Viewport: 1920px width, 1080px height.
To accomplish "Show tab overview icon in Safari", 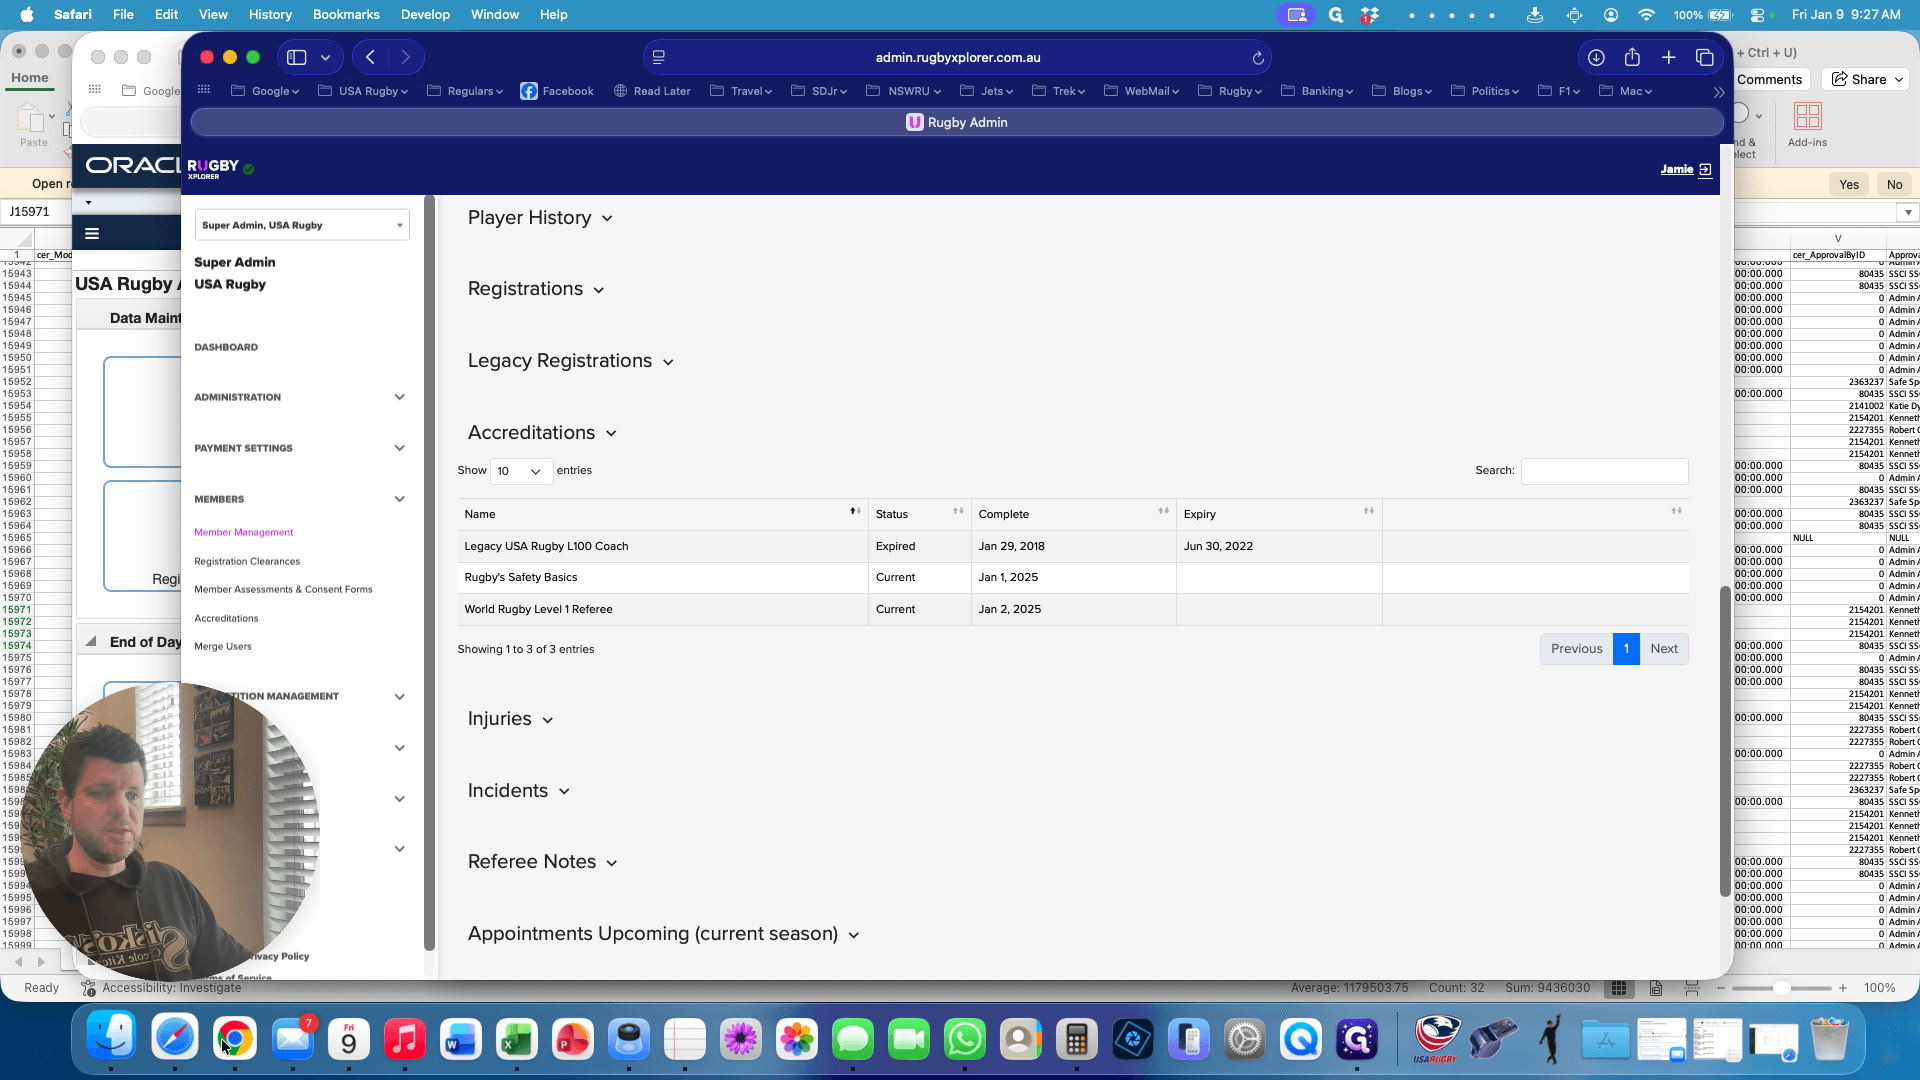I will (1705, 58).
